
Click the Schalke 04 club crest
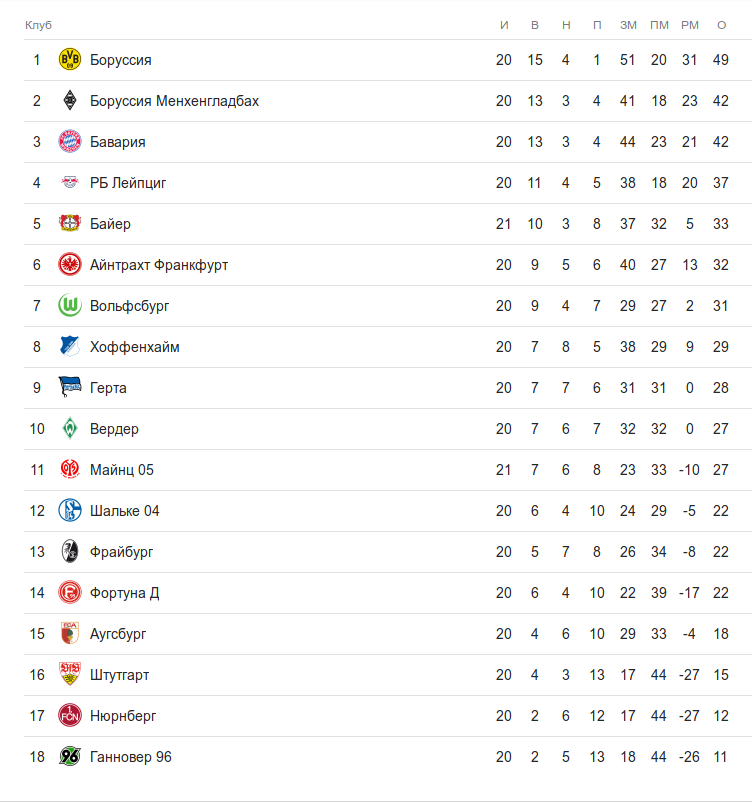pyautogui.click(x=69, y=511)
